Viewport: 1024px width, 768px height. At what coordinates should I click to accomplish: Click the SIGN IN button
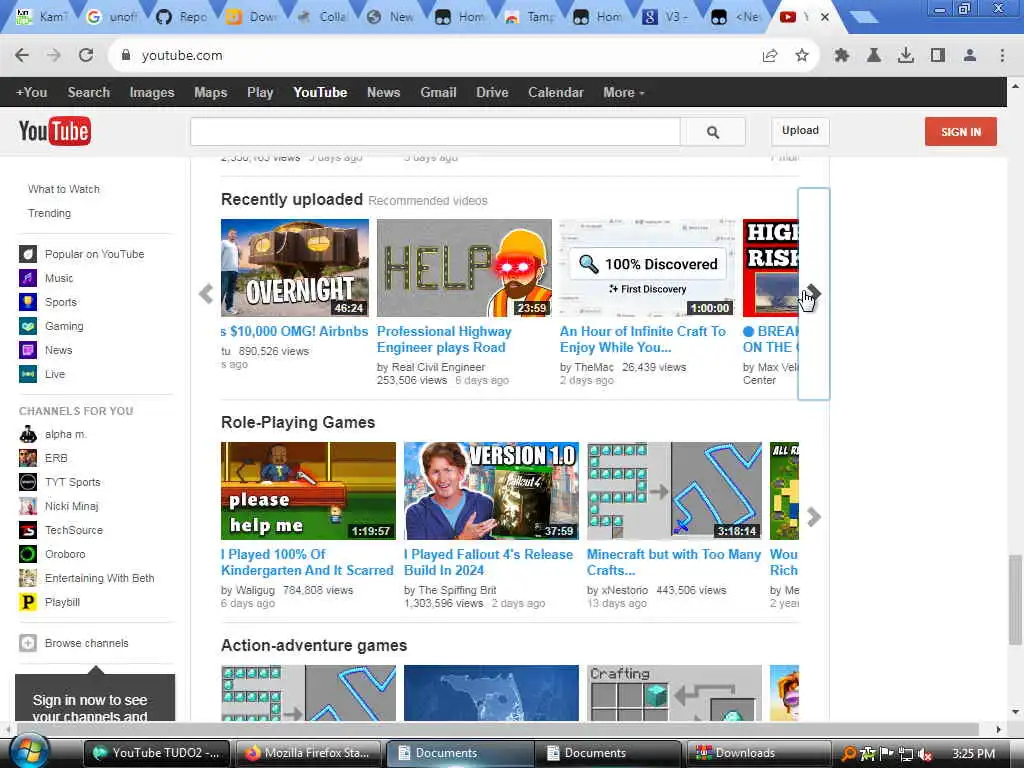961,132
